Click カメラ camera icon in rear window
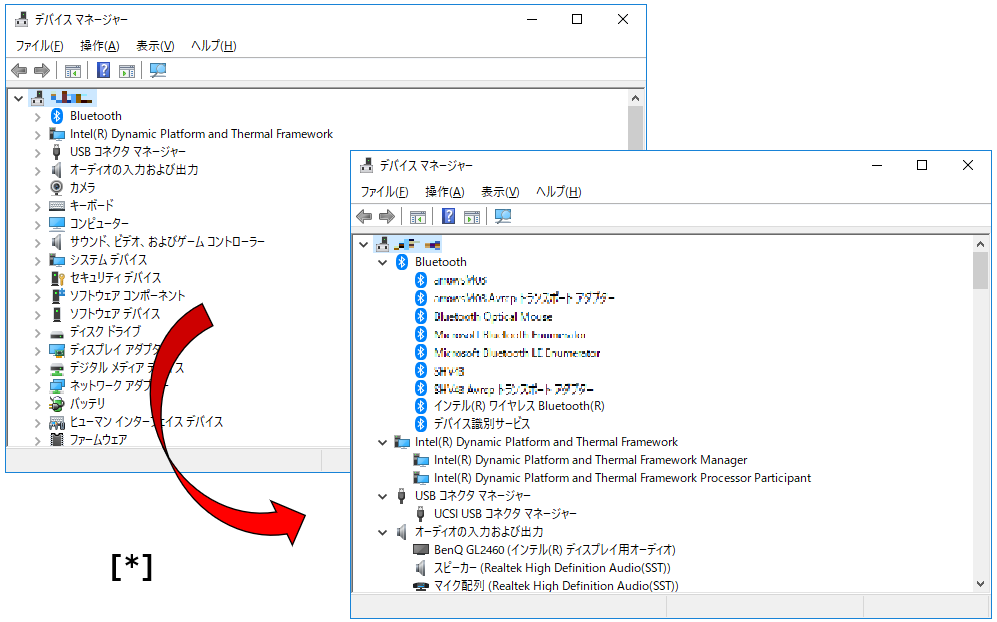Viewport: 997px width, 622px height. (x=57, y=188)
